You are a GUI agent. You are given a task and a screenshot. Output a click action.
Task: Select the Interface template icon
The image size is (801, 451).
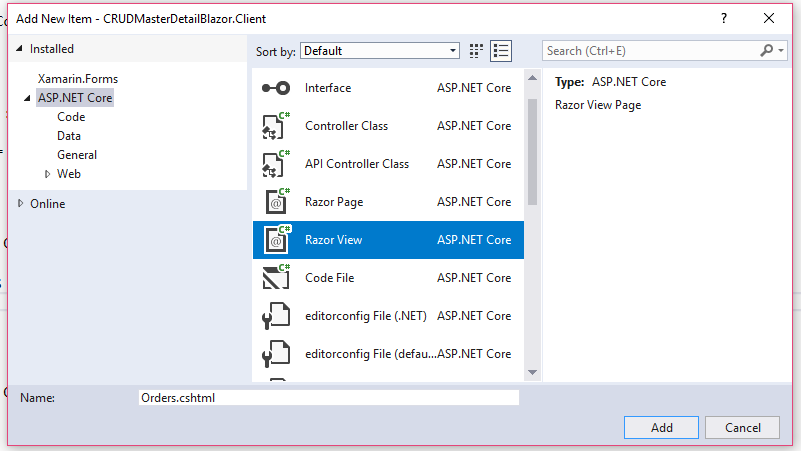(x=276, y=88)
